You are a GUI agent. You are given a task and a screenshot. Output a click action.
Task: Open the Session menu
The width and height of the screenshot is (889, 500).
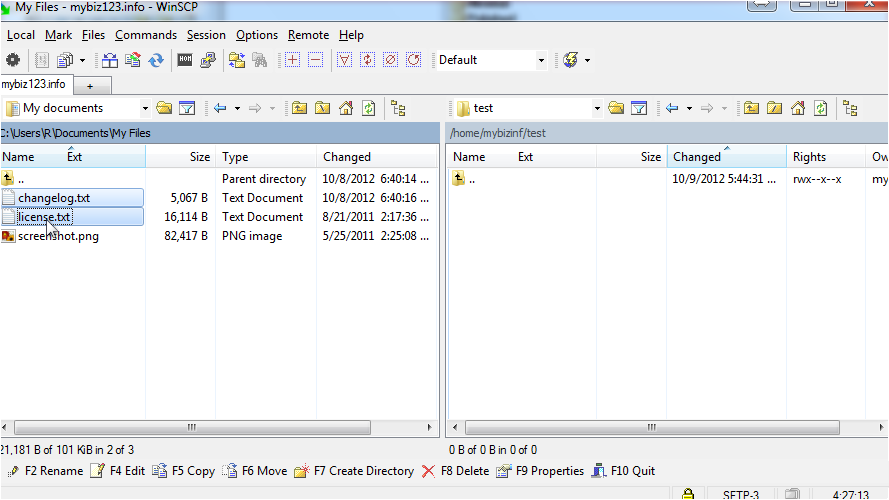tap(206, 35)
